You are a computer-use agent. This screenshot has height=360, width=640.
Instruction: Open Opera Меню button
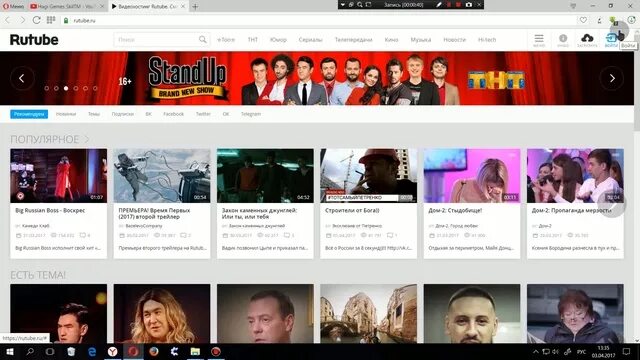click(13, 7)
